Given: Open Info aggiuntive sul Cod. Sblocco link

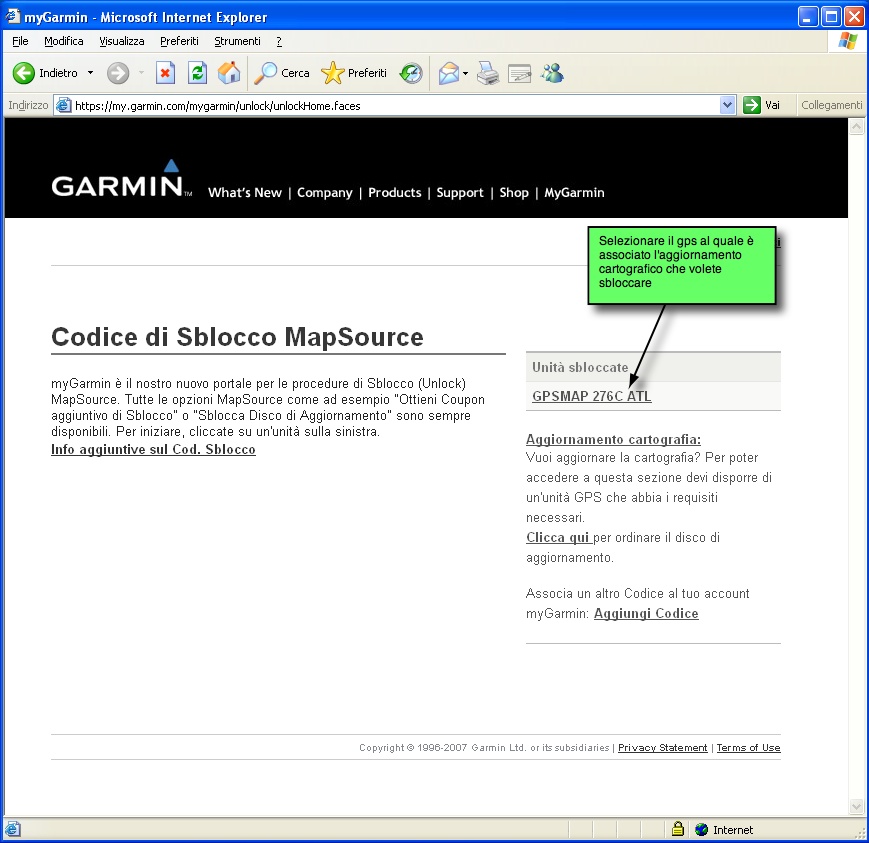Looking at the screenshot, I should pyautogui.click(x=153, y=450).
